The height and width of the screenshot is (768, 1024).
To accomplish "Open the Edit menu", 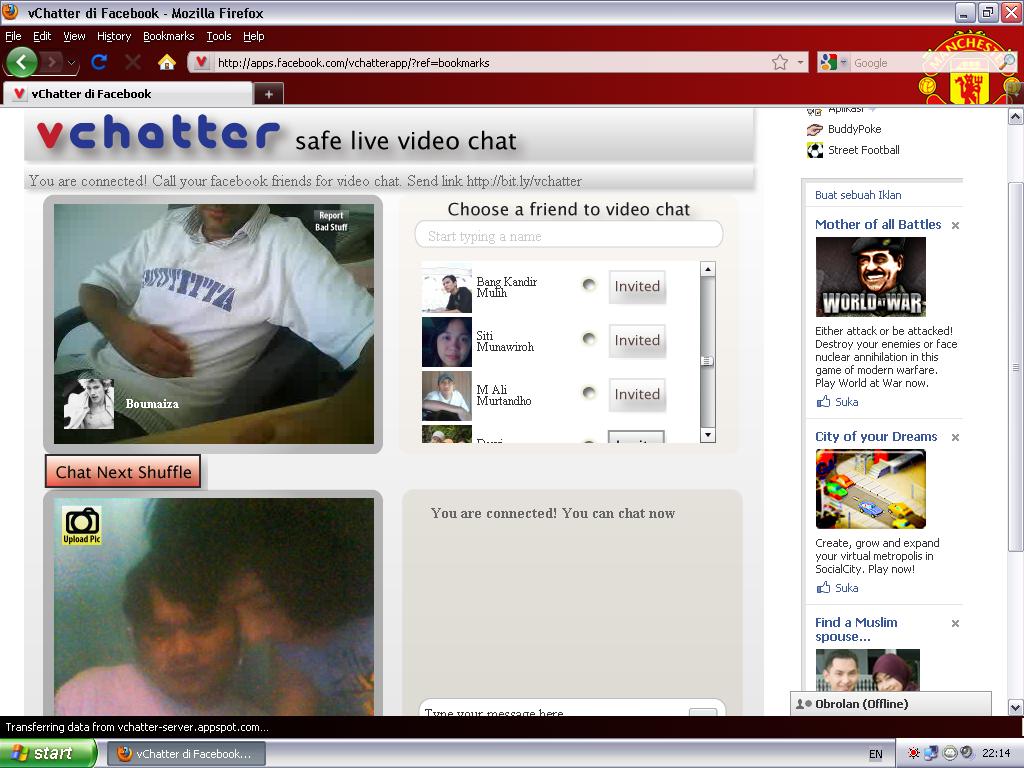I will [x=42, y=37].
